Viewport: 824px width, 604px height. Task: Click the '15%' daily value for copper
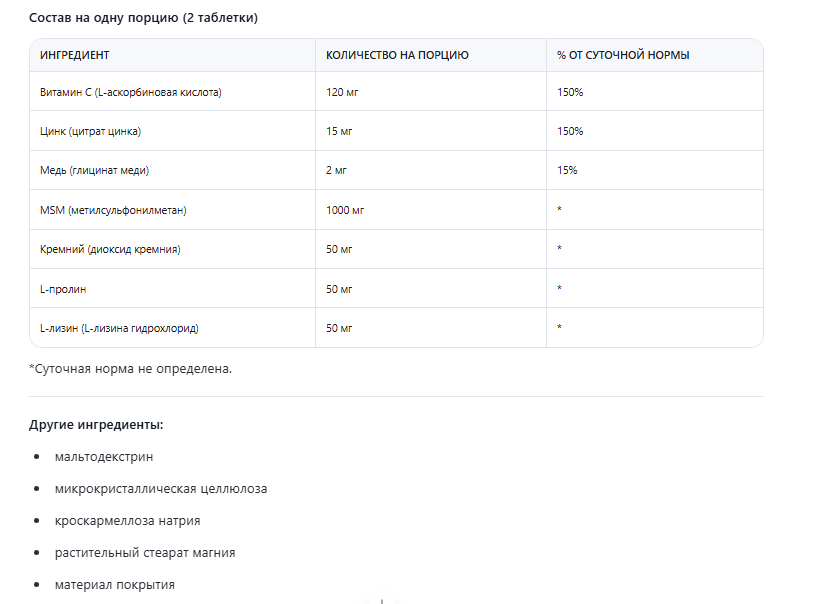coord(567,170)
